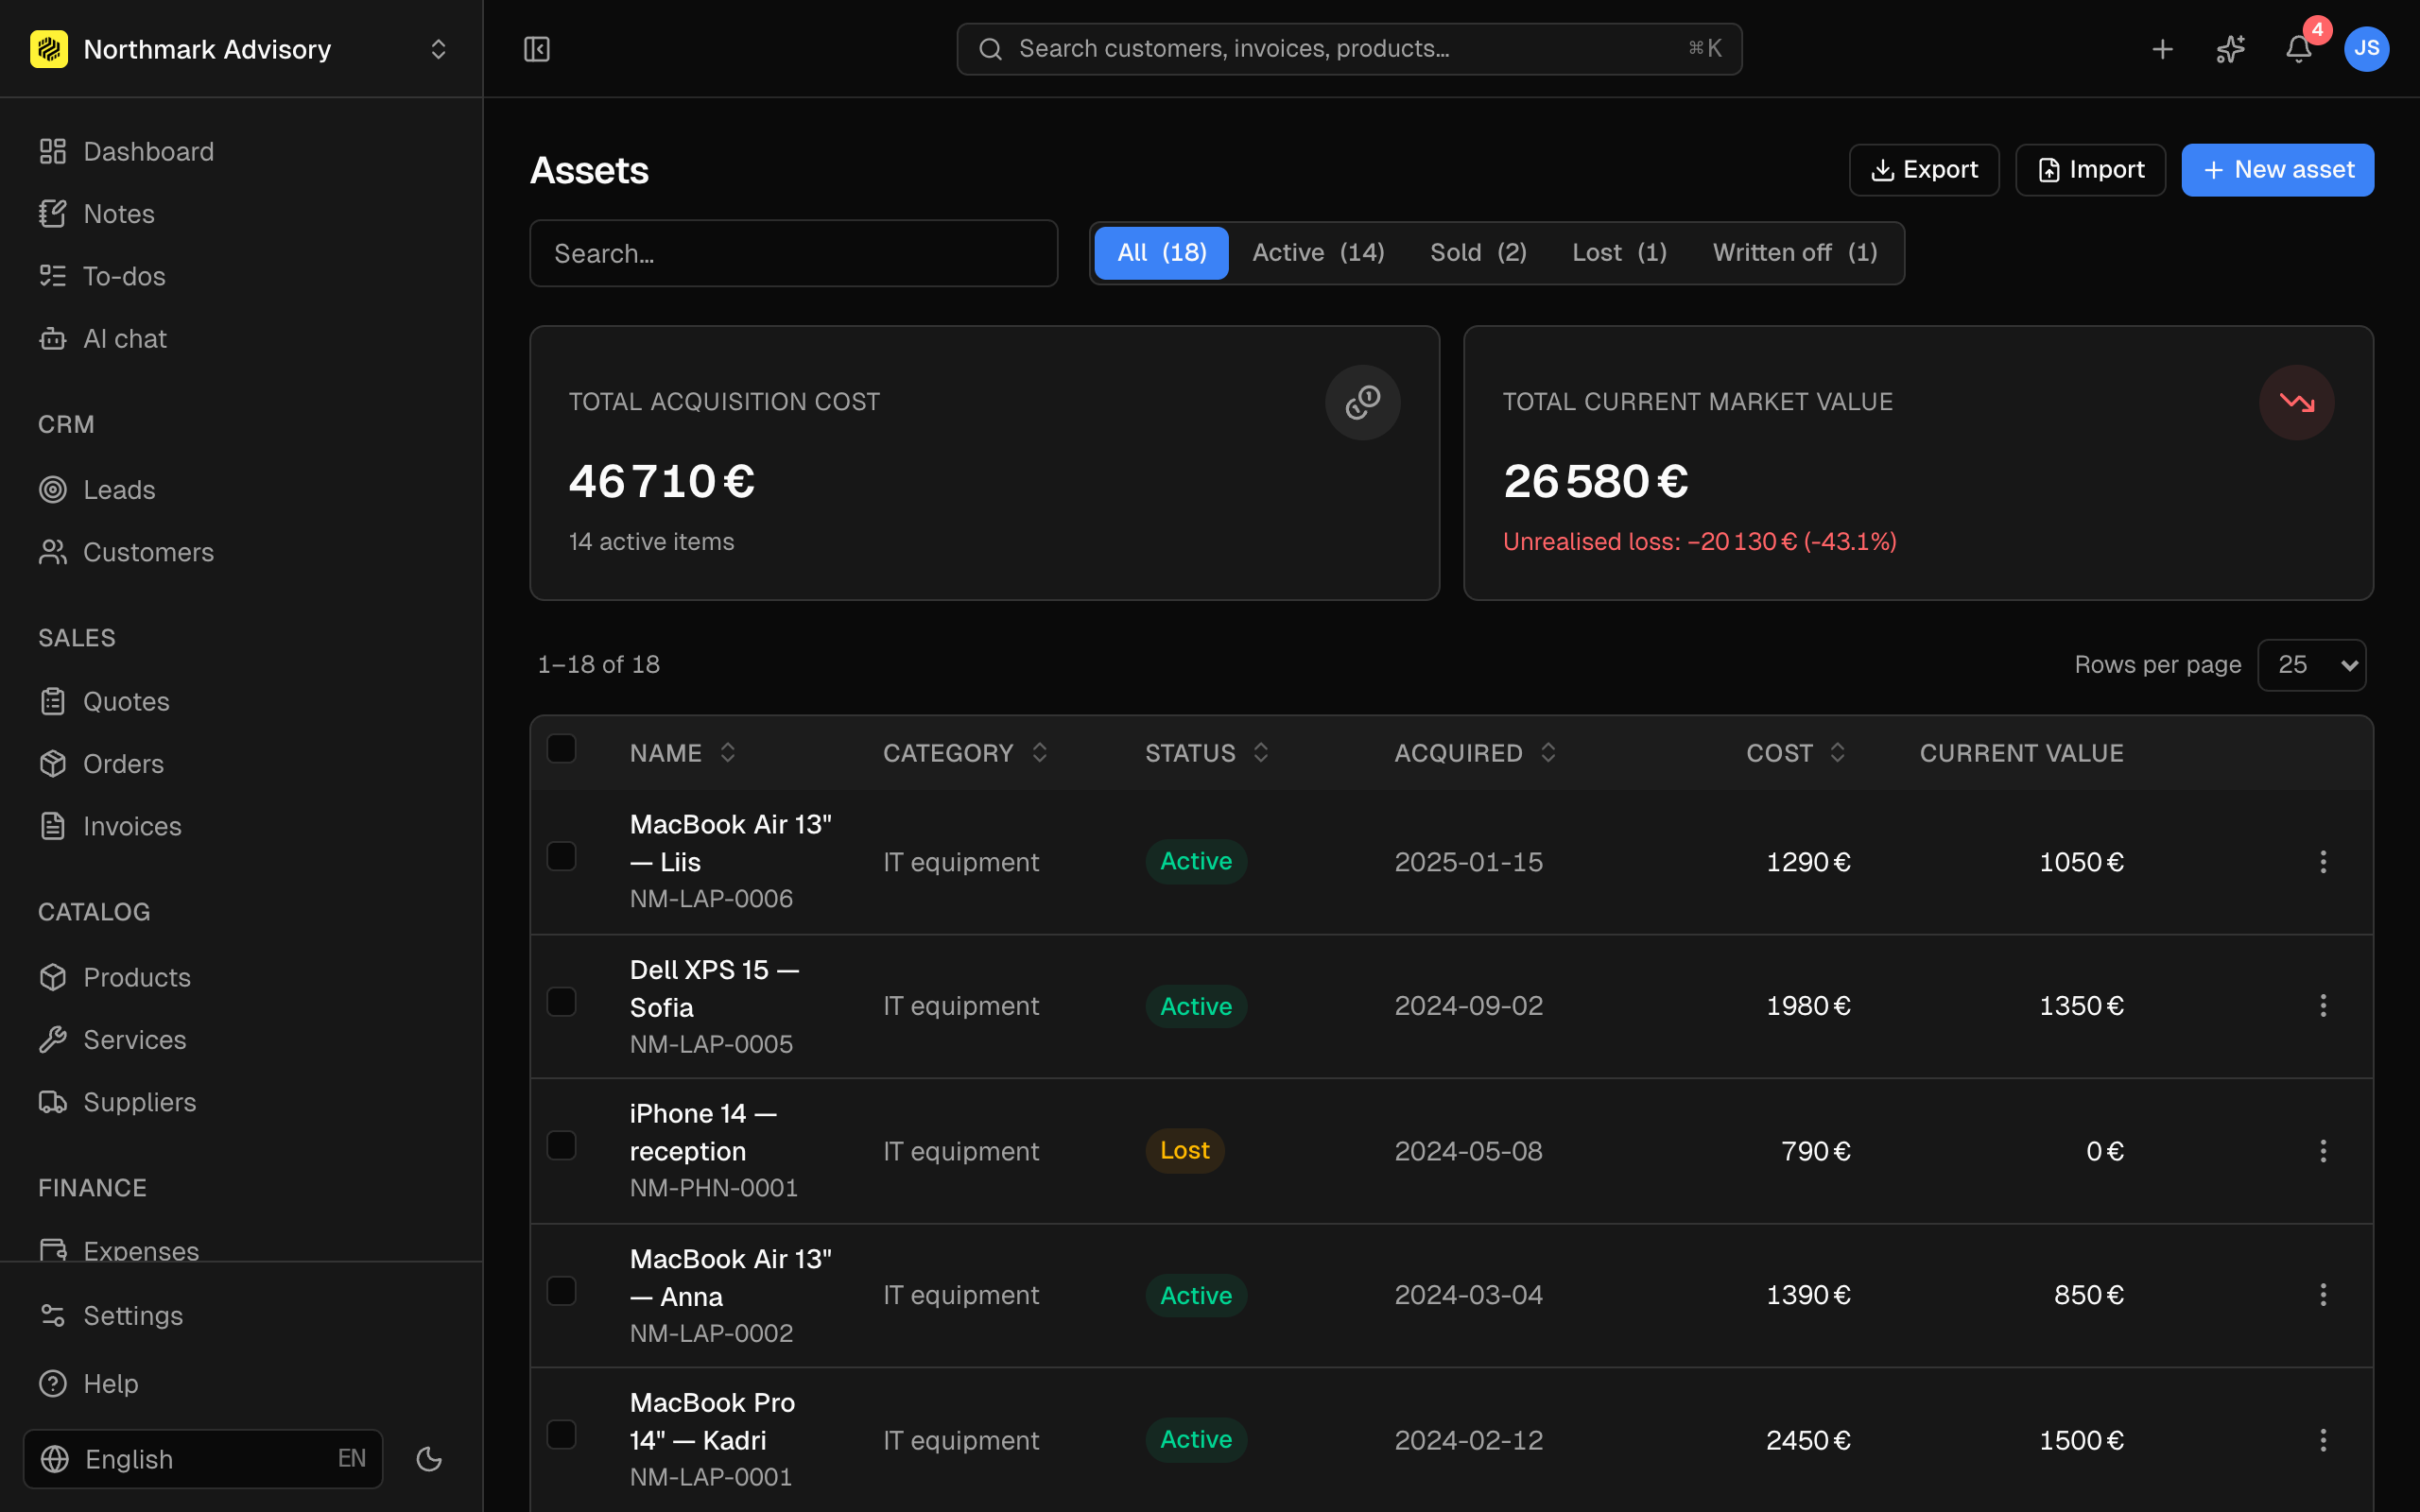Open the English language selector
Image resolution: width=2420 pixels, height=1512 pixels.
(203, 1459)
